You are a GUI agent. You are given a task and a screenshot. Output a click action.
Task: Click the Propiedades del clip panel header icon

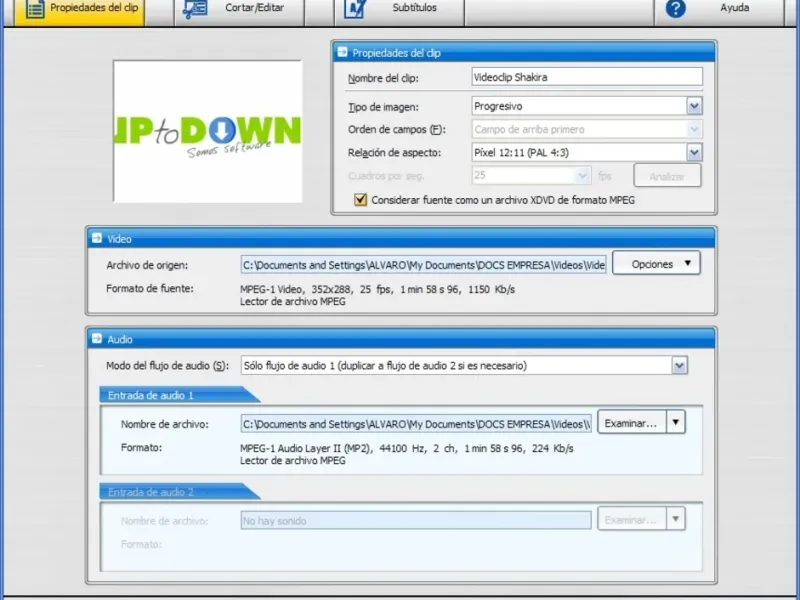[342, 52]
